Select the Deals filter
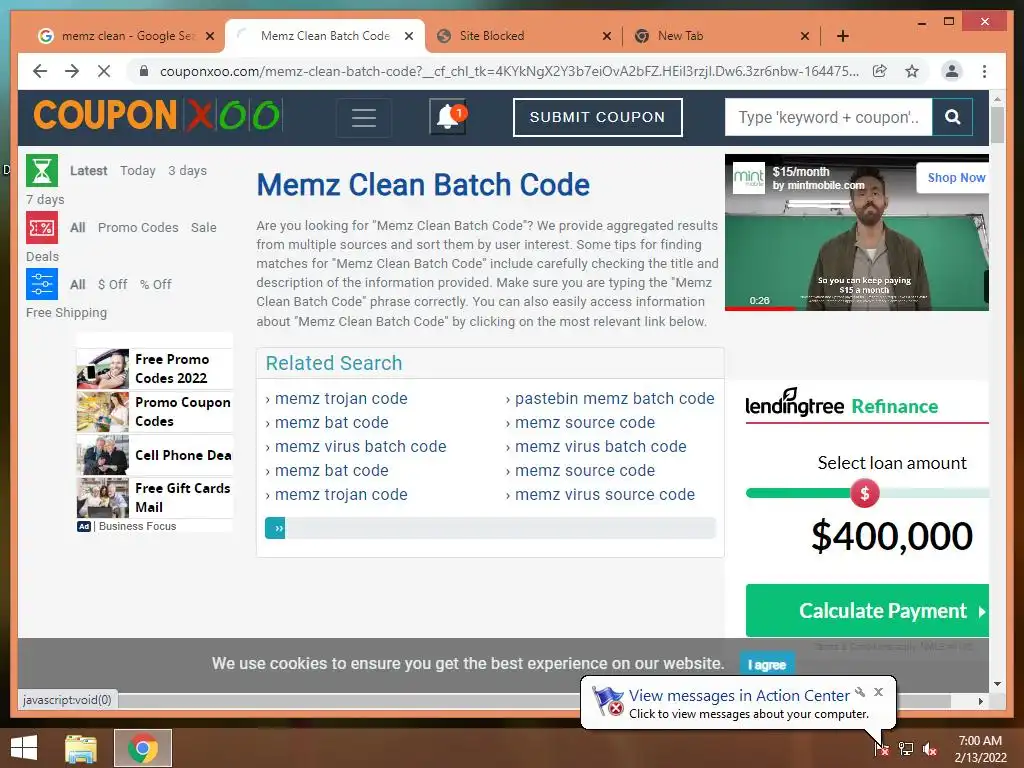 (42, 256)
